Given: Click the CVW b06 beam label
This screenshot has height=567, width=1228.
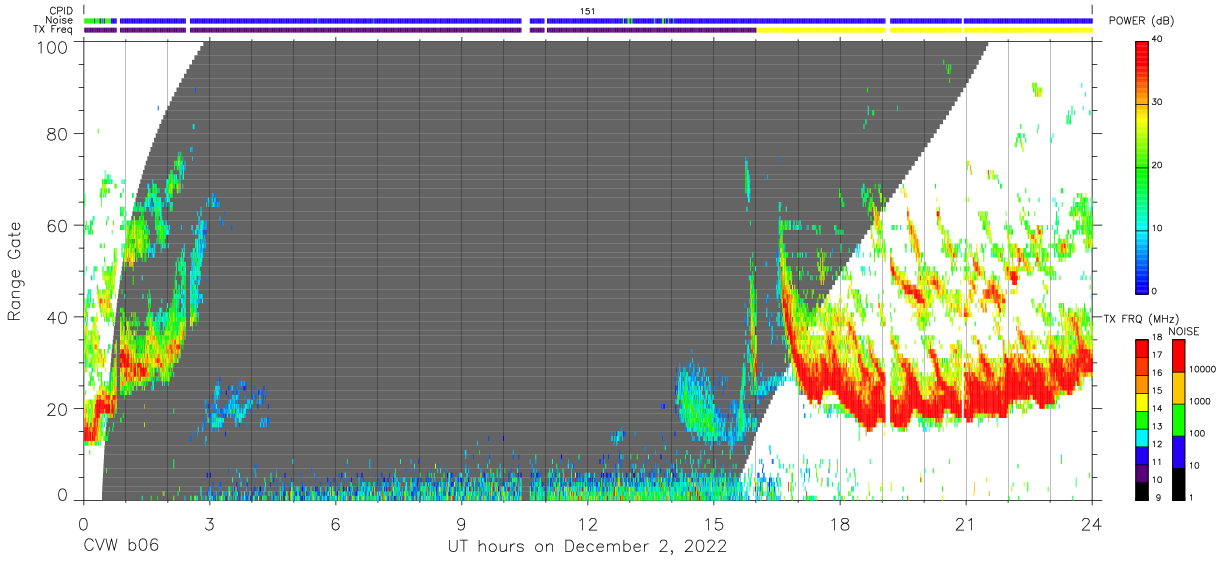Looking at the screenshot, I should pos(121,546).
